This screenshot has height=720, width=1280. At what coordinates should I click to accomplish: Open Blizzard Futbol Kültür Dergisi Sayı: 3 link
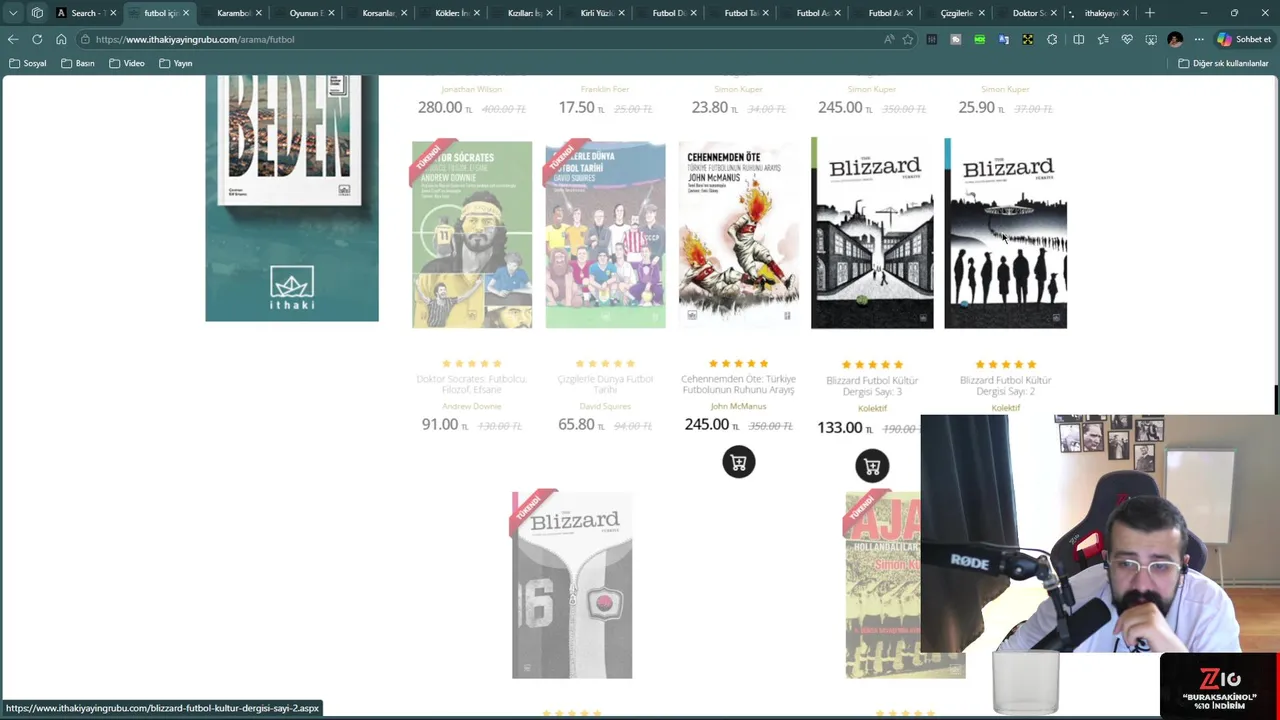pos(872,386)
